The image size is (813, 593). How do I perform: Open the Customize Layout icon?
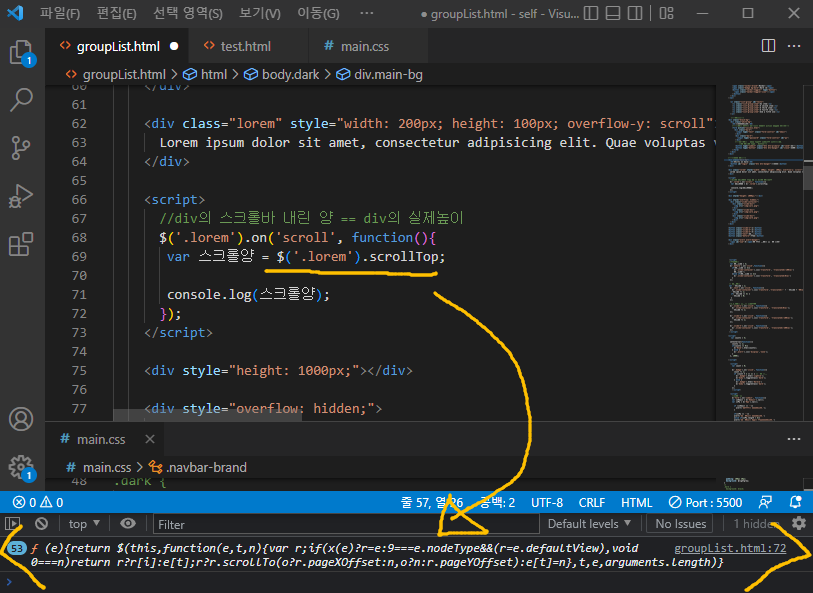(666, 13)
